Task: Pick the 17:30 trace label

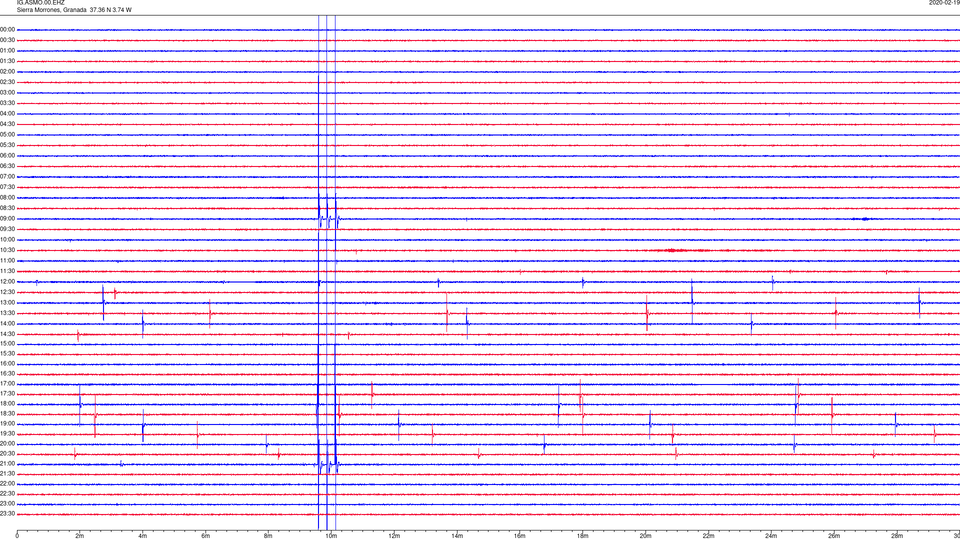Action: tap(7, 394)
